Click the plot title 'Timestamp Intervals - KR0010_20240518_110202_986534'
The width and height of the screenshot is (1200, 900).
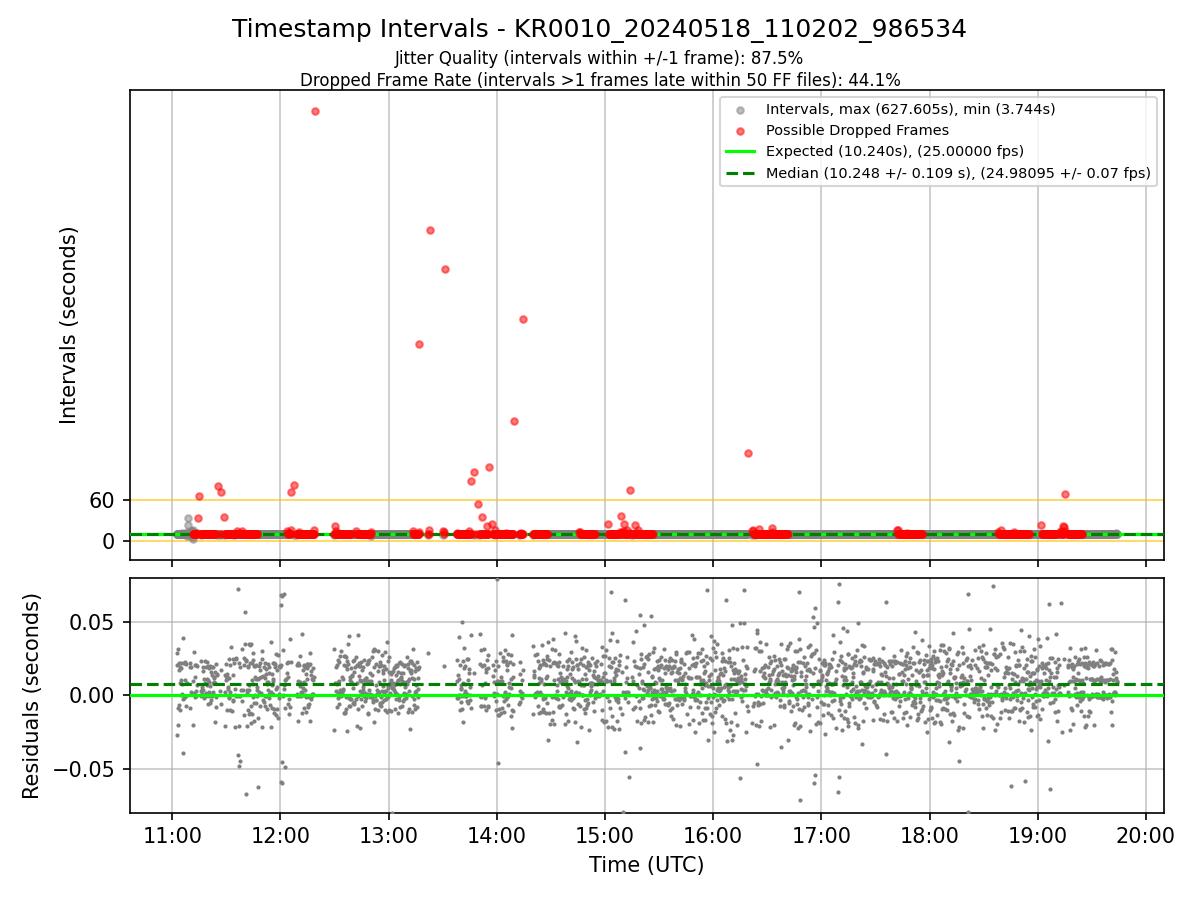click(x=599, y=29)
